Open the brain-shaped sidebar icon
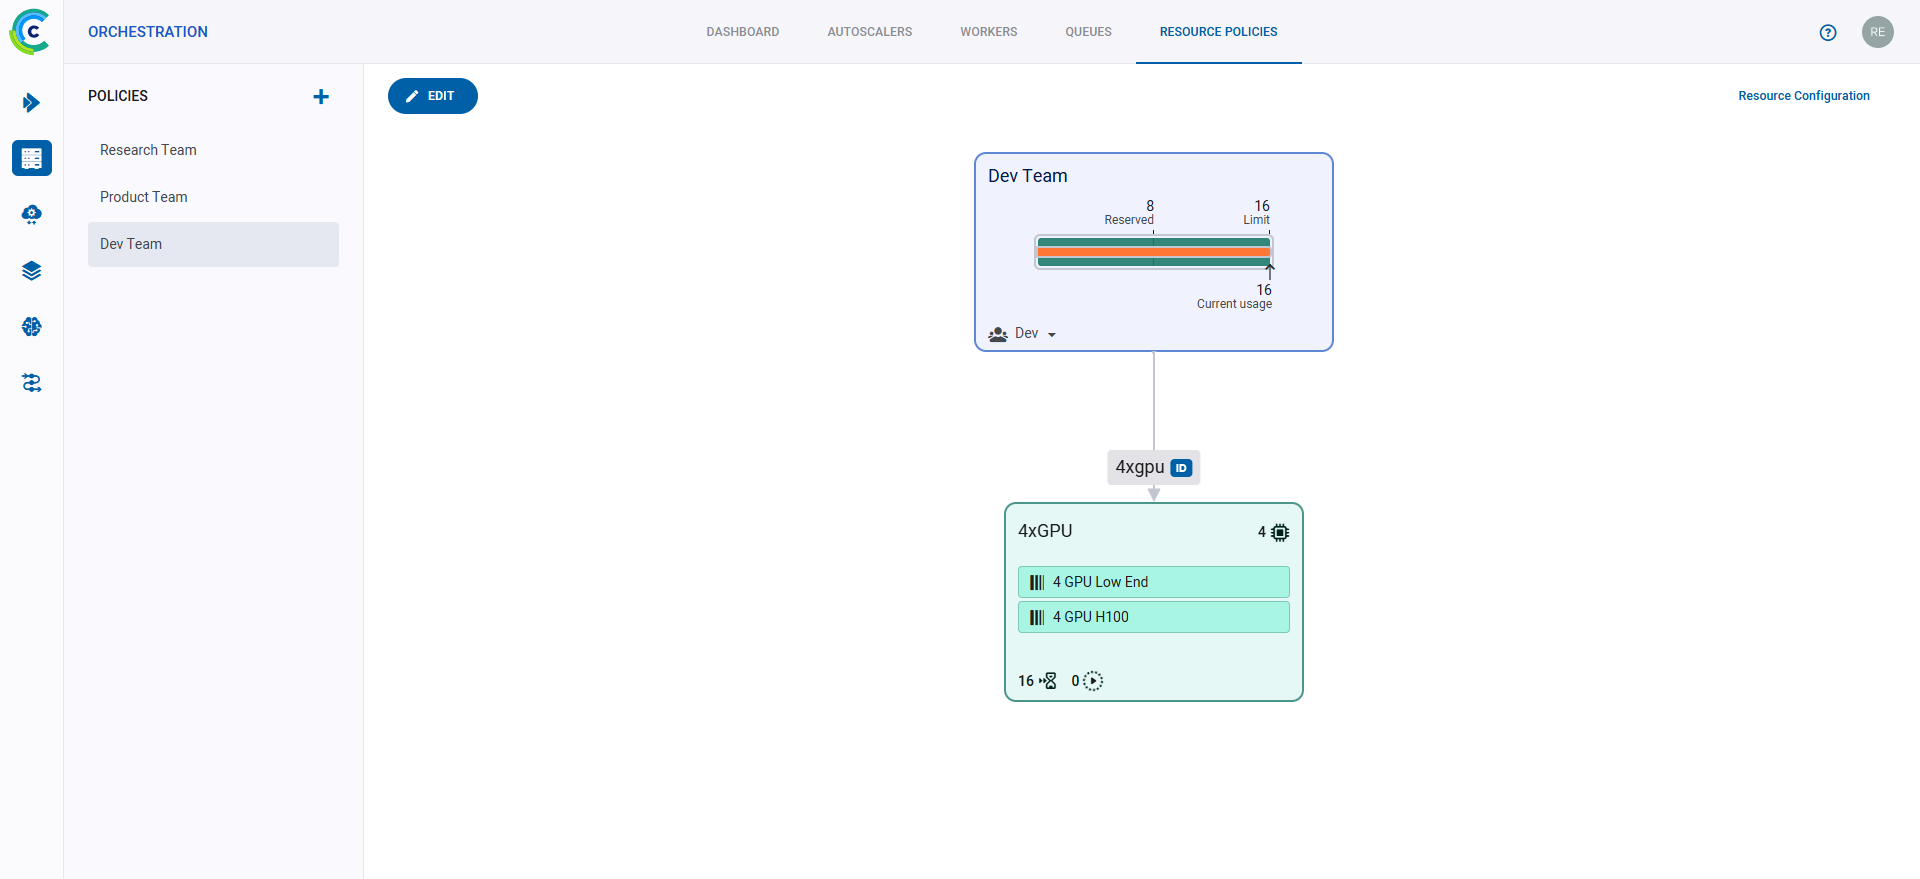The width and height of the screenshot is (1920, 879). click(x=32, y=327)
